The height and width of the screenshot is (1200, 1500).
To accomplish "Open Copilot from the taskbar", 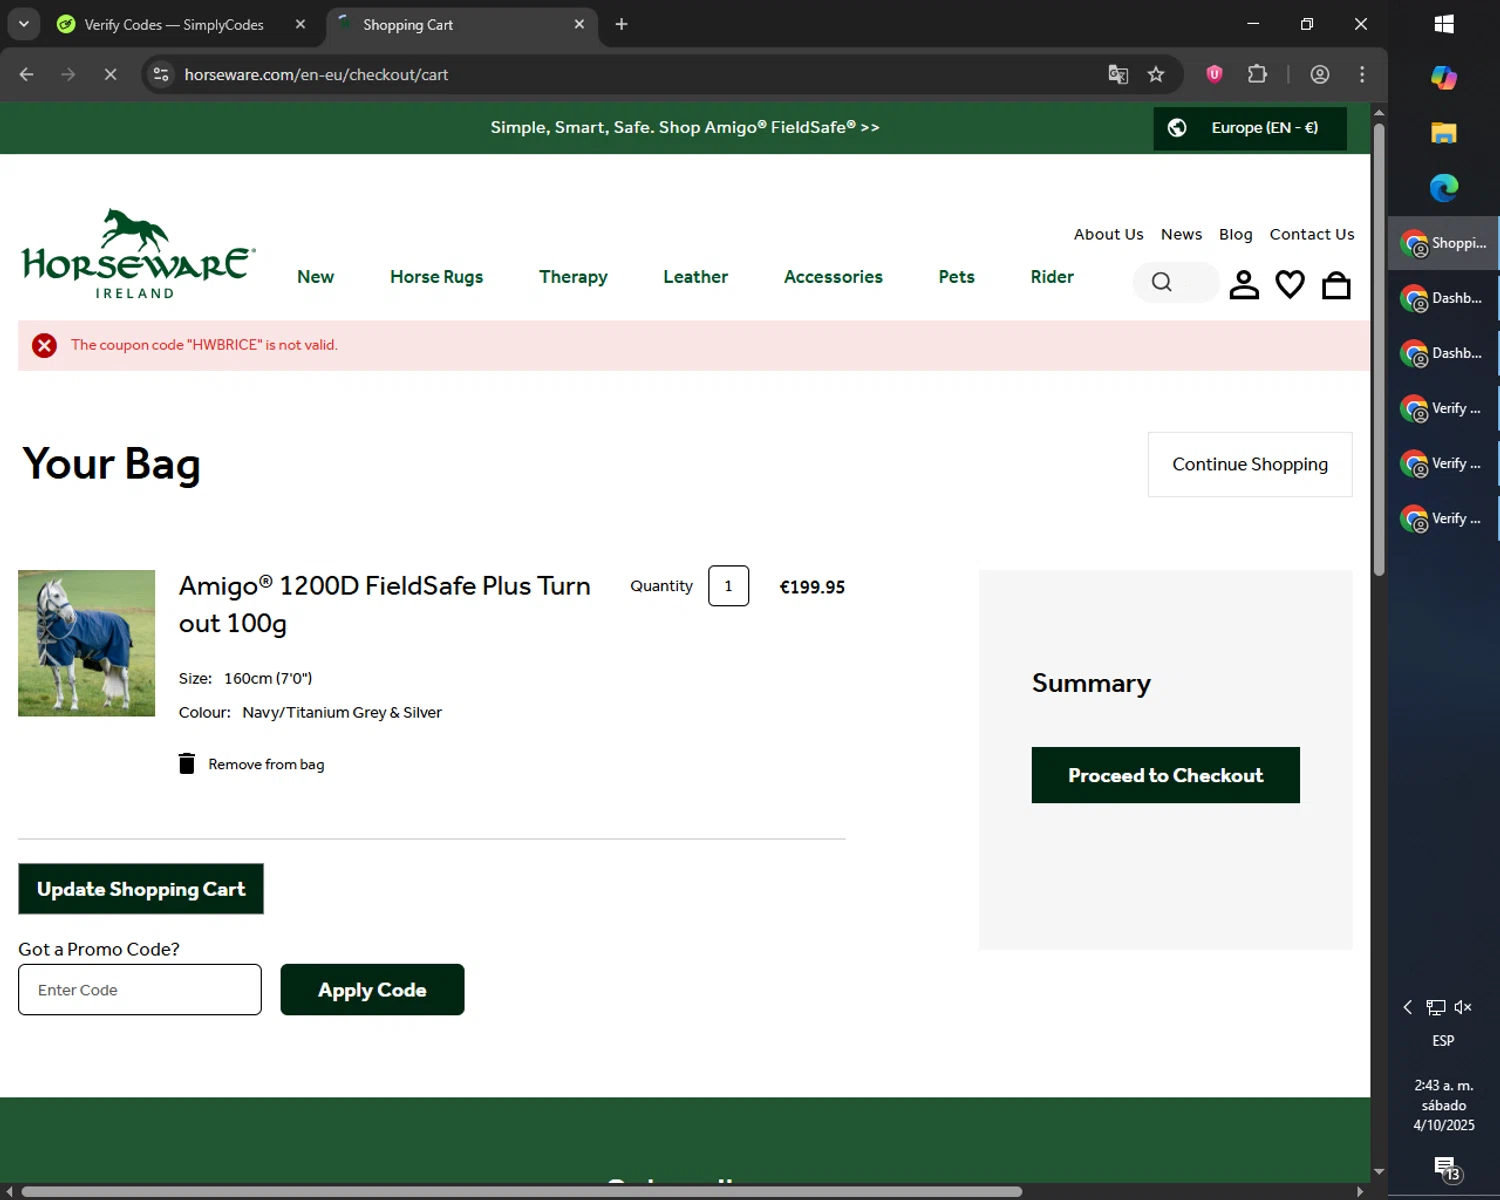I will (1444, 77).
